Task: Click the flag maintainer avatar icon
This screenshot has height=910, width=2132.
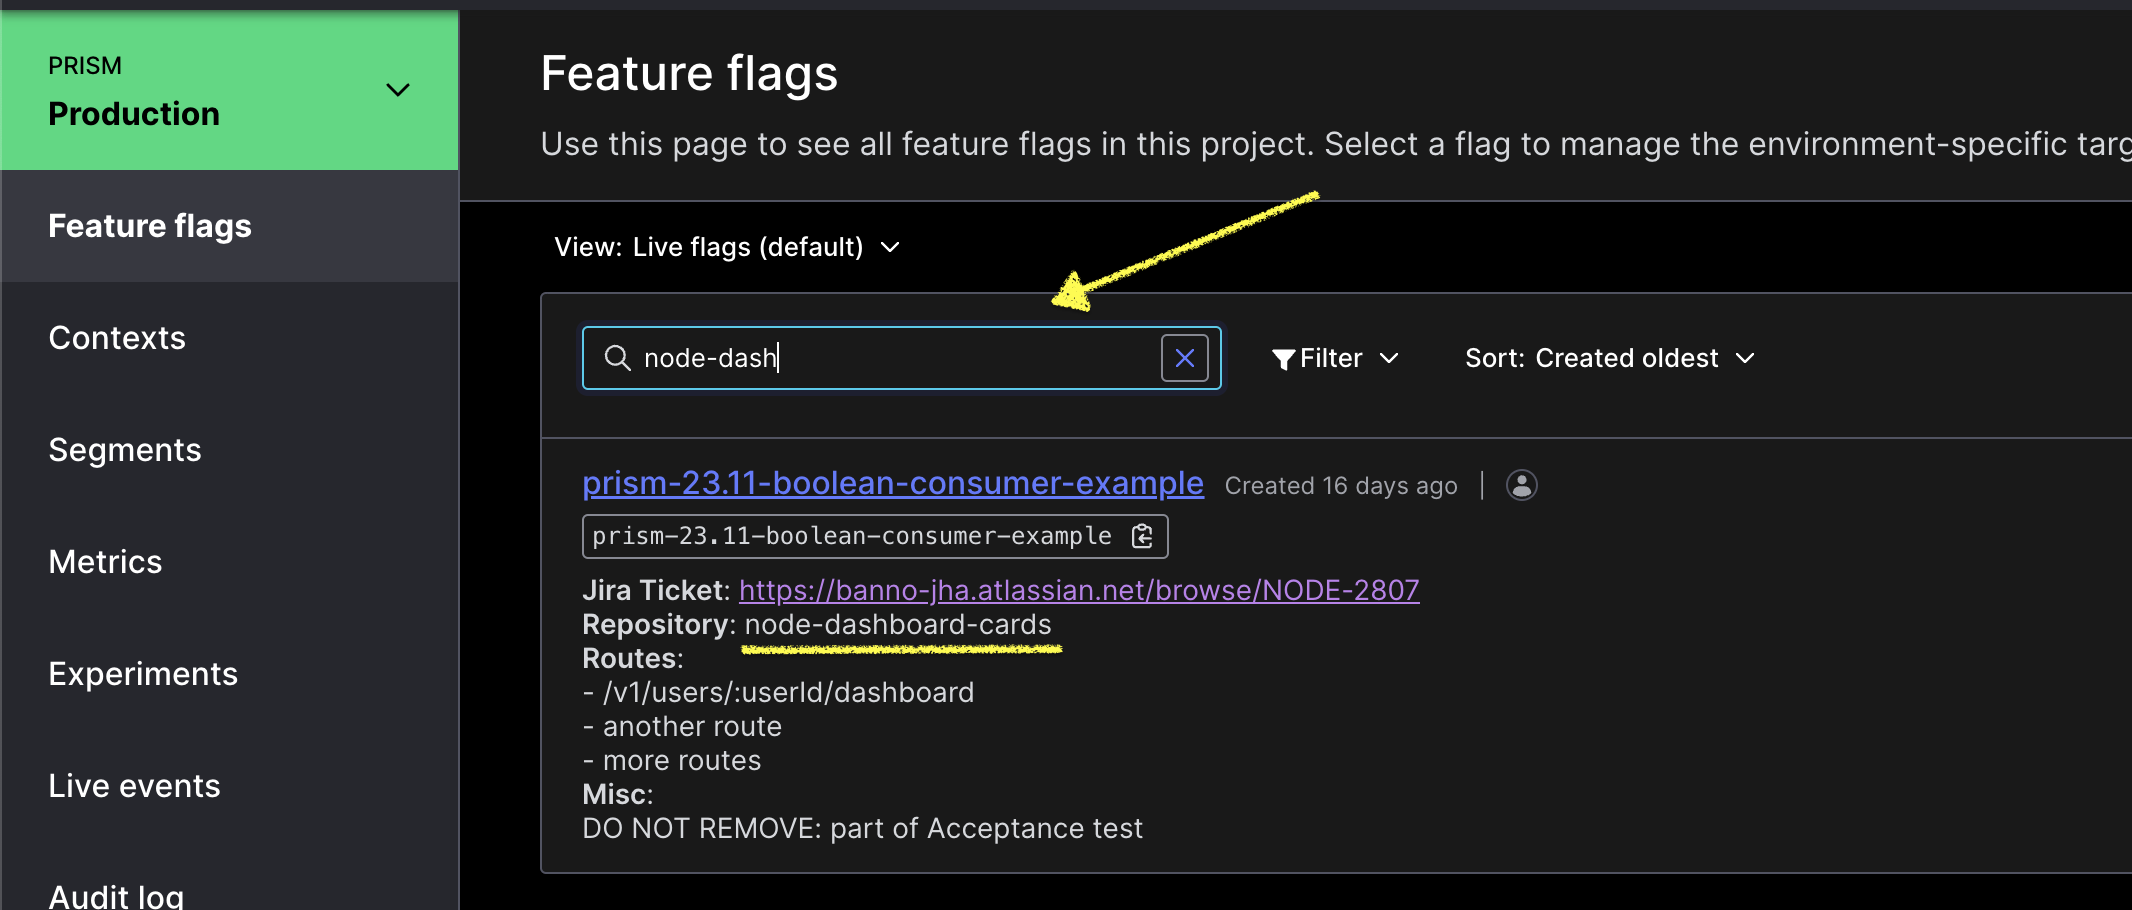Action: 1521,485
